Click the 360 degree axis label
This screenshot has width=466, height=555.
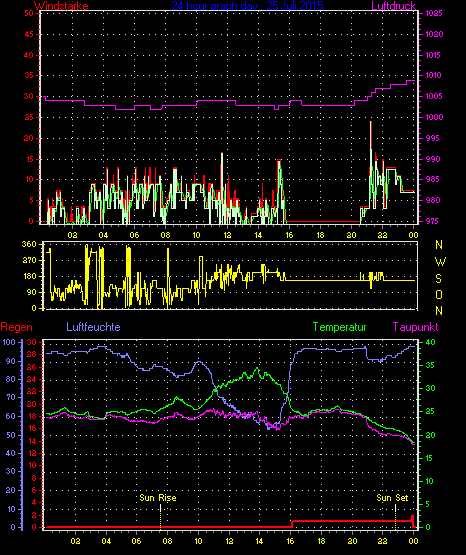click(29, 244)
